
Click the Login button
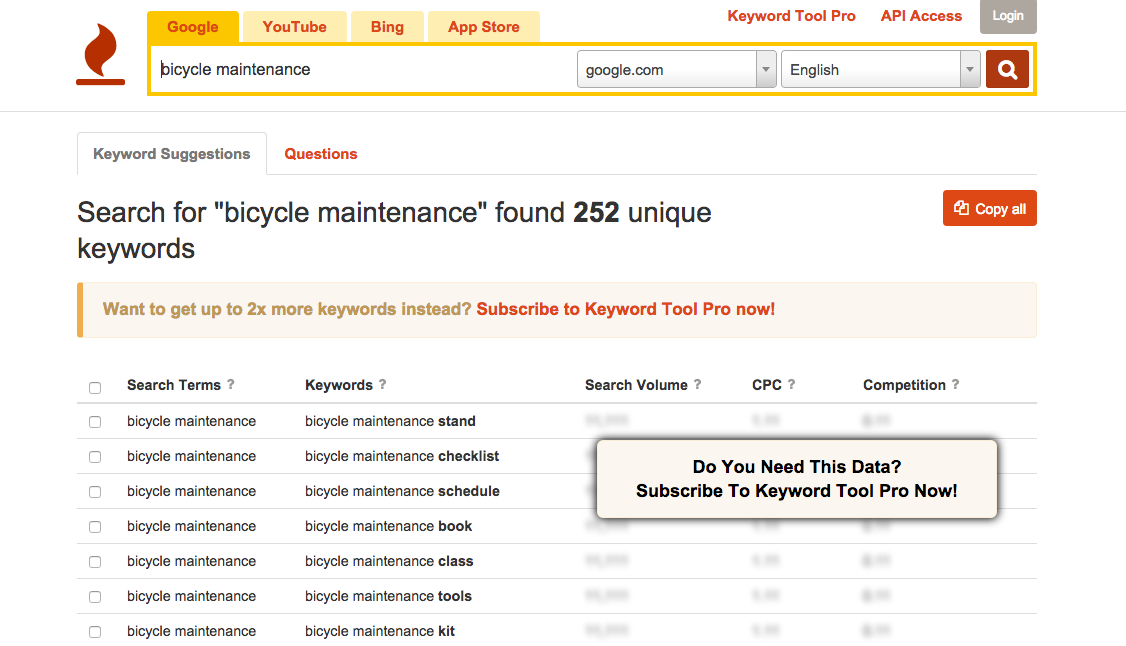point(1007,16)
